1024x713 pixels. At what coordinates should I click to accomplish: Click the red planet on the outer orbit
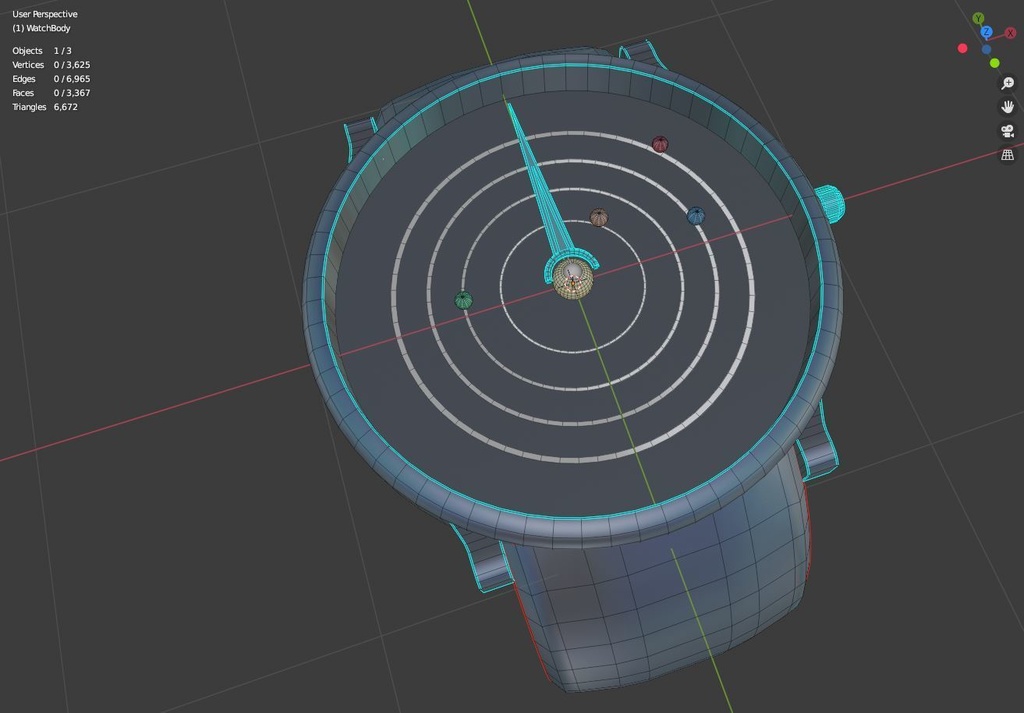659,144
